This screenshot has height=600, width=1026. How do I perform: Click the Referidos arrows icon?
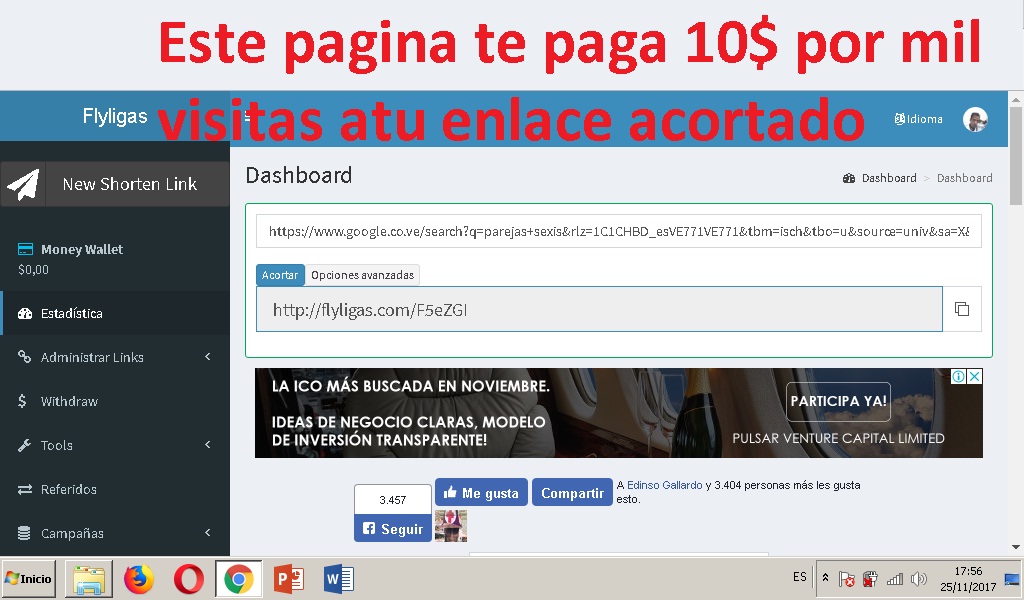(25, 489)
